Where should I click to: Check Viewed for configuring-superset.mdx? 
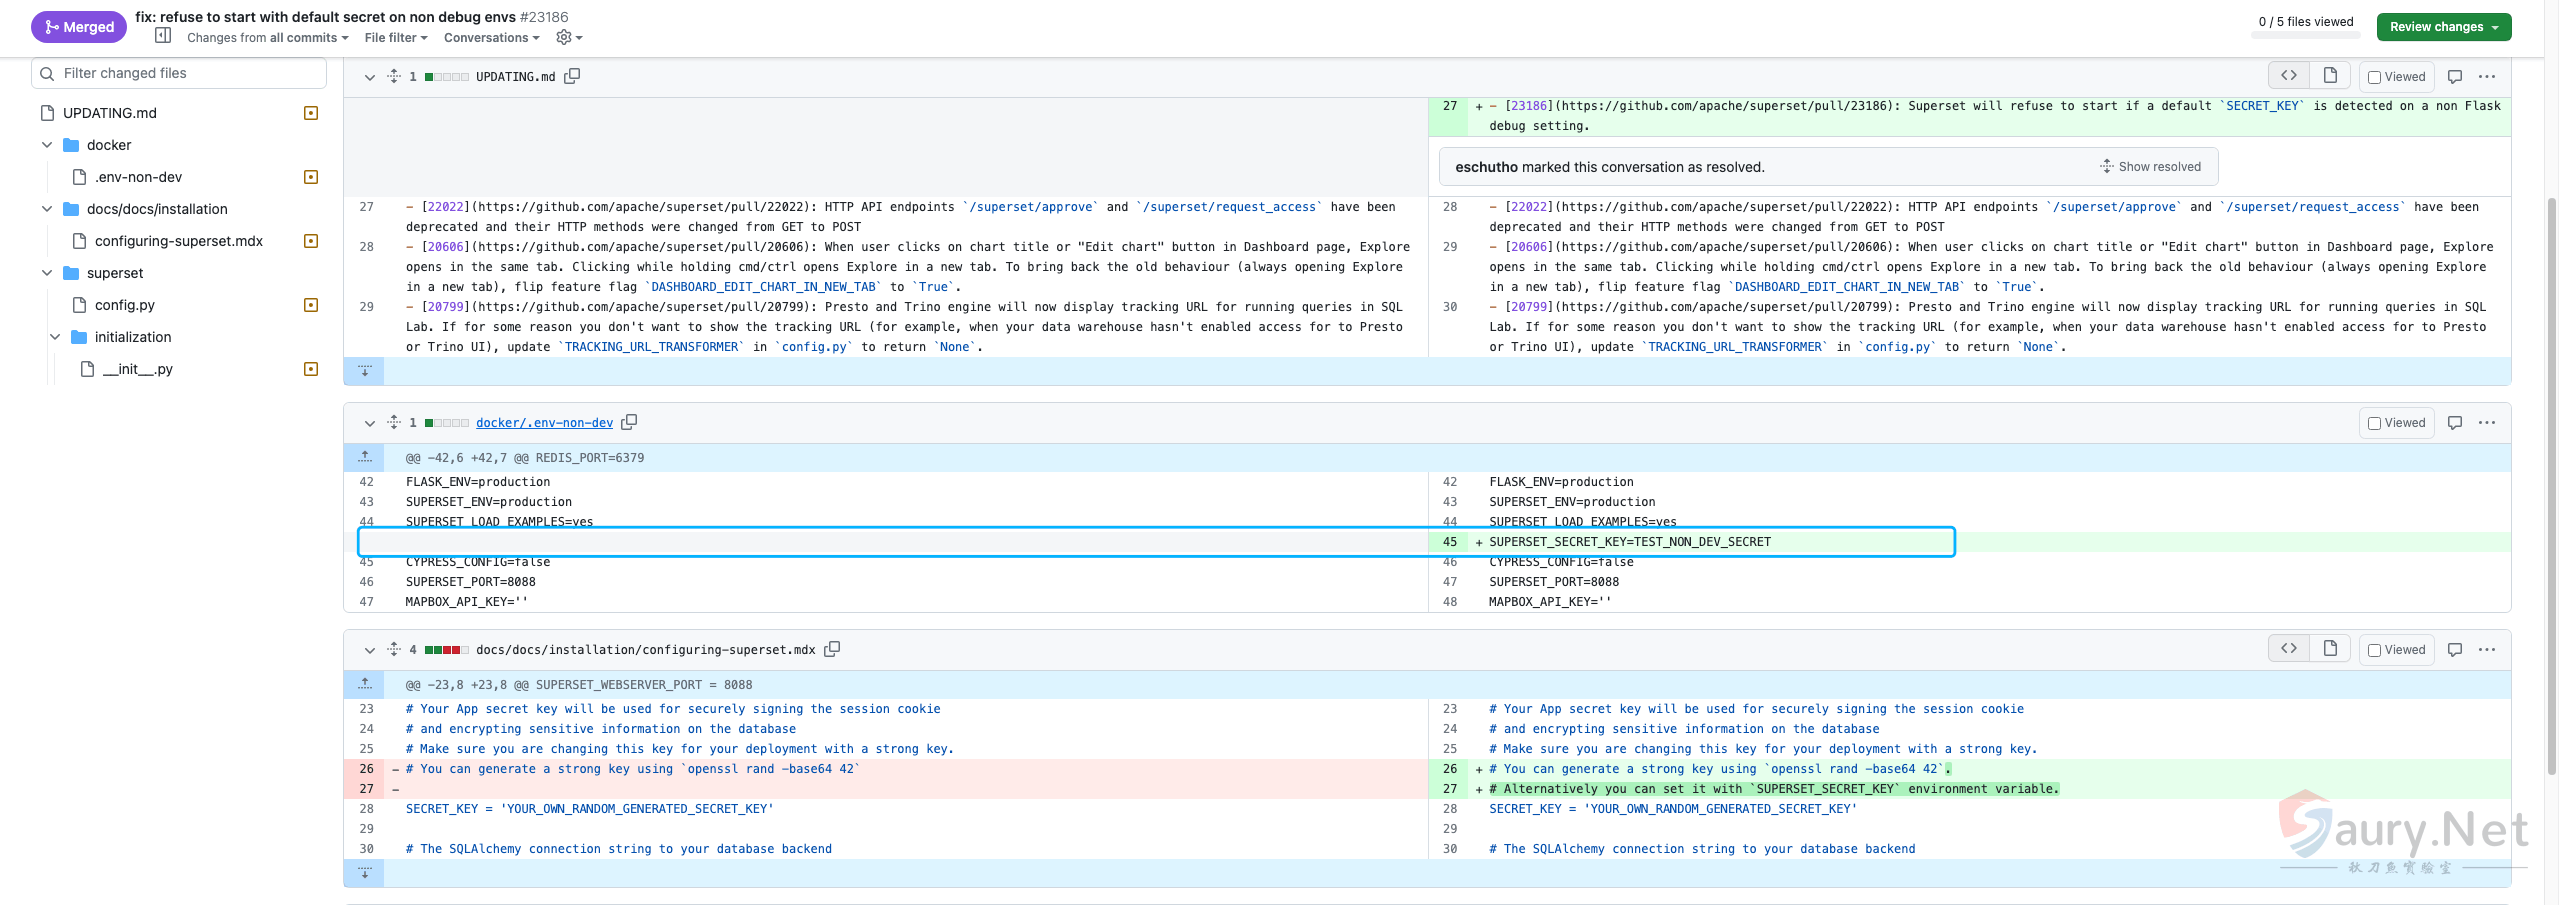pyautogui.click(x=2374, y=651)
